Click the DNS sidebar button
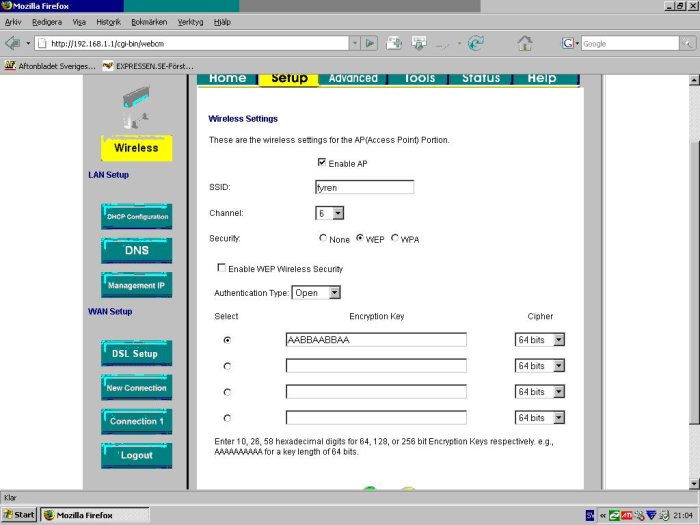Screen dimensions: 700x525 click(x=137, y=250)
